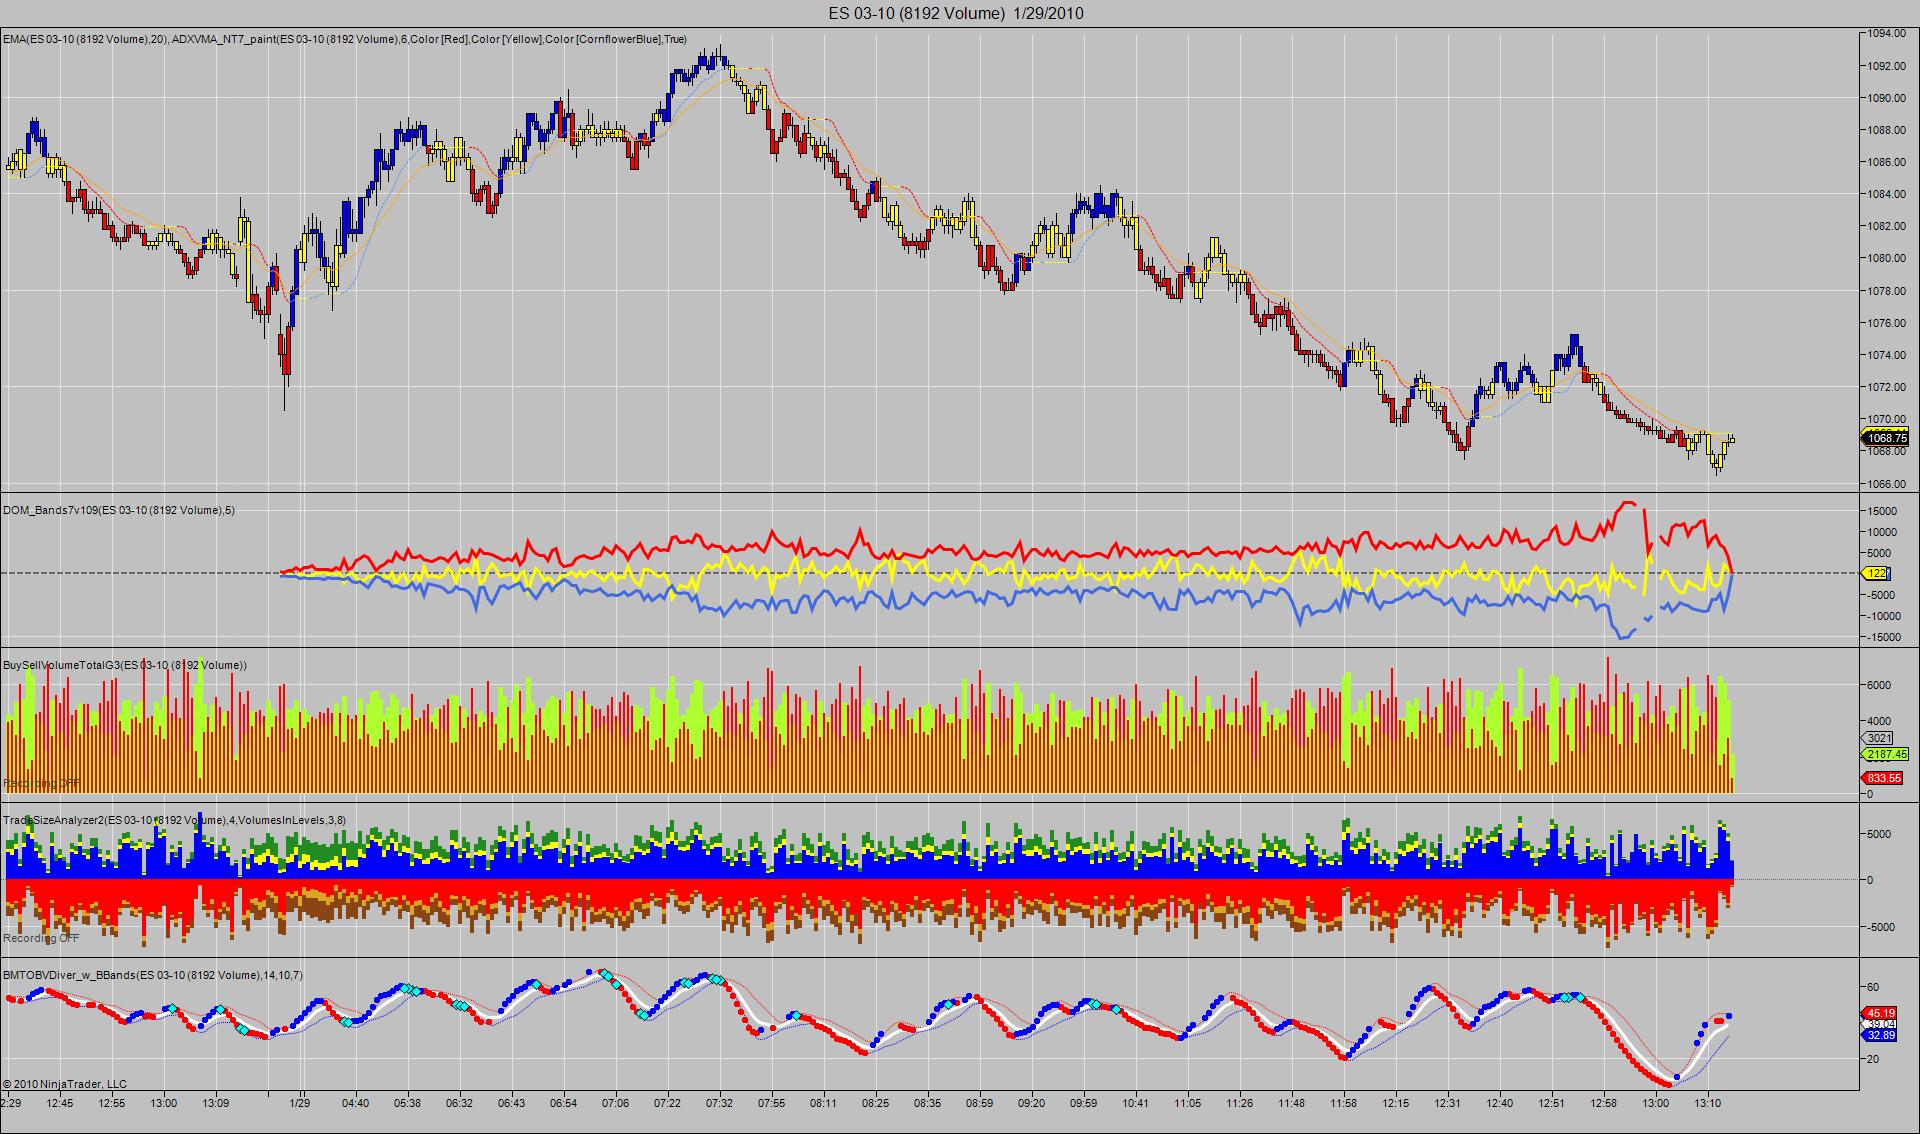The image size is (1920, 1134).
Task: Click the 06:54 time axis label
Action: pos(564,1104)
